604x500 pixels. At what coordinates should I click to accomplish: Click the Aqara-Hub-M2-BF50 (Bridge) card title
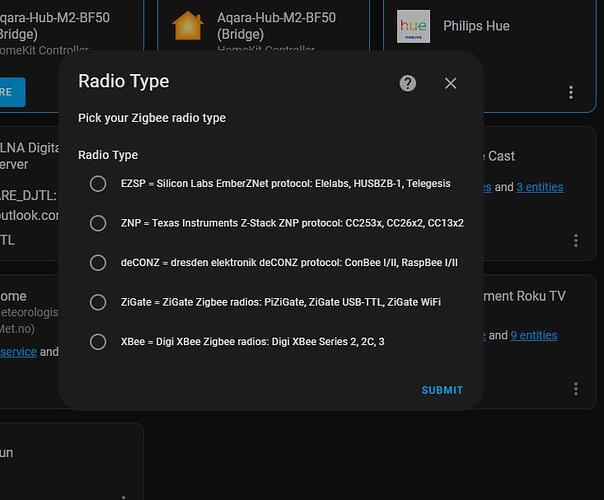click(x=277, y=26)
